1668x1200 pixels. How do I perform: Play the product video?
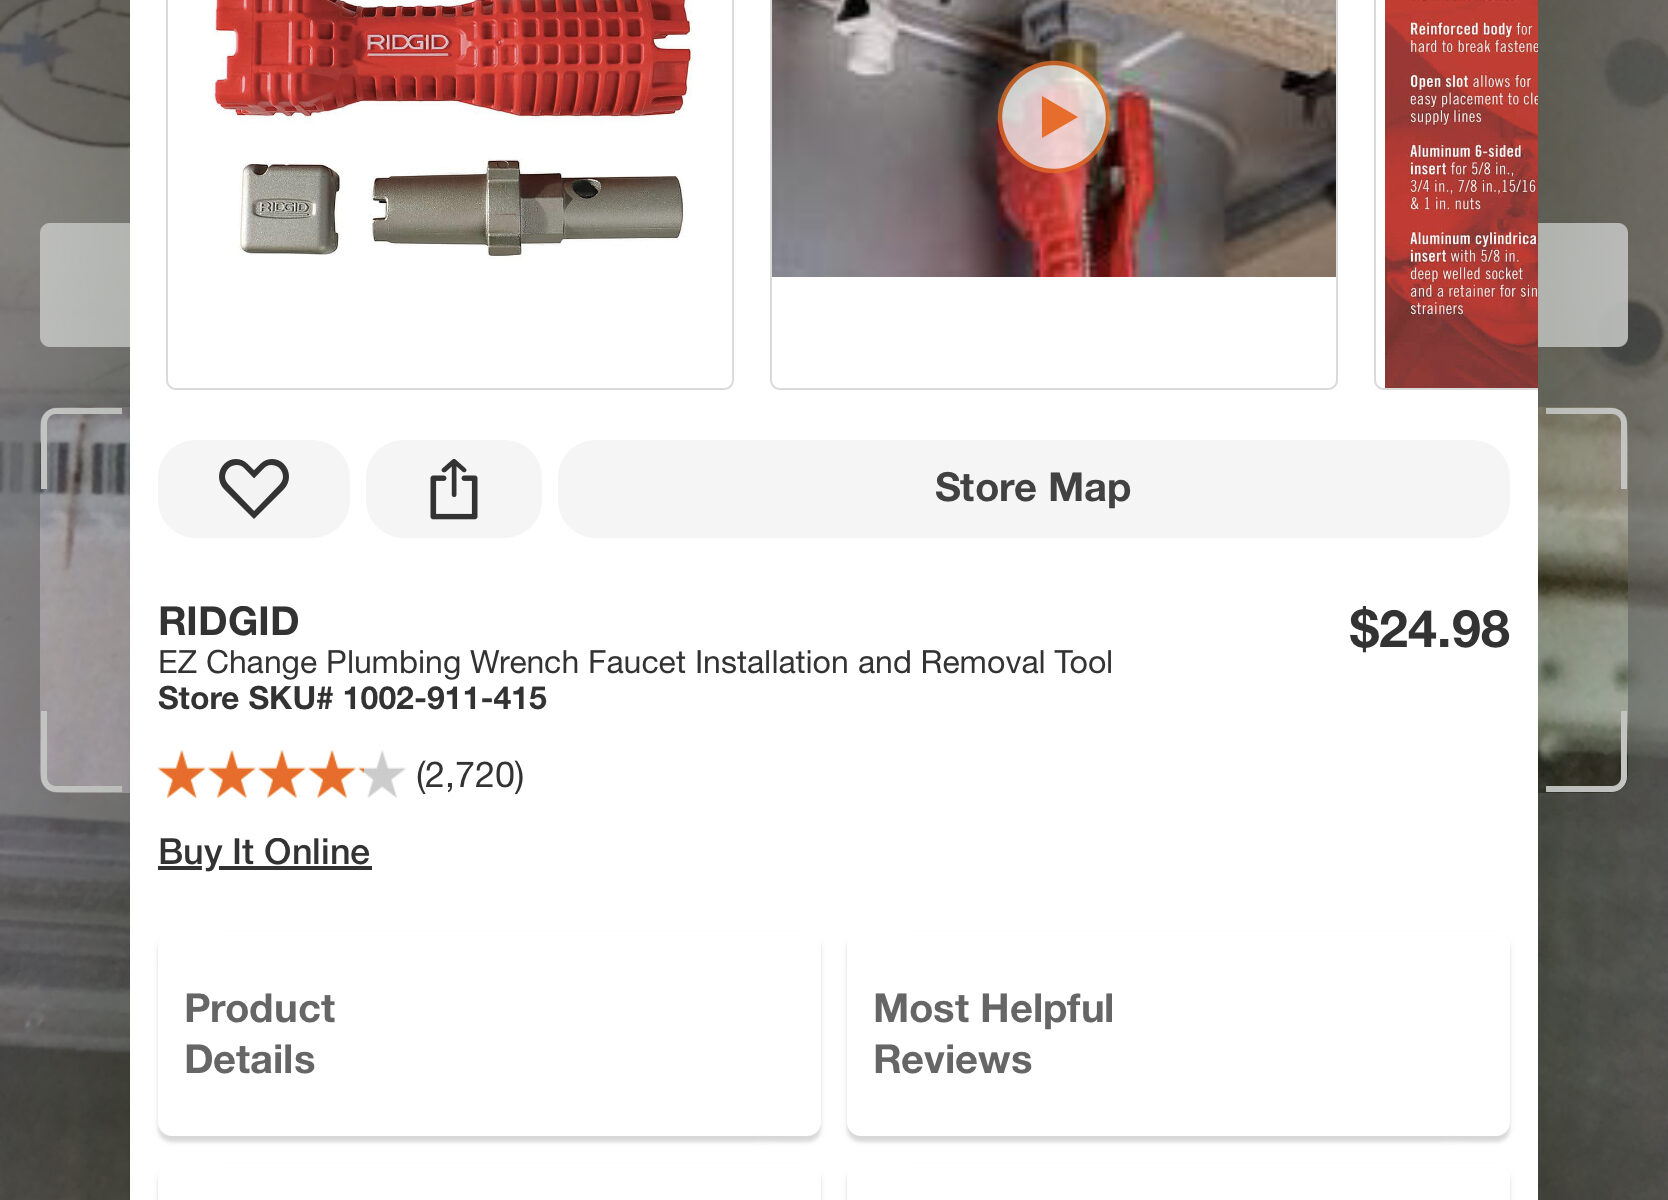pyautogui.click(x=1053, y=117)
